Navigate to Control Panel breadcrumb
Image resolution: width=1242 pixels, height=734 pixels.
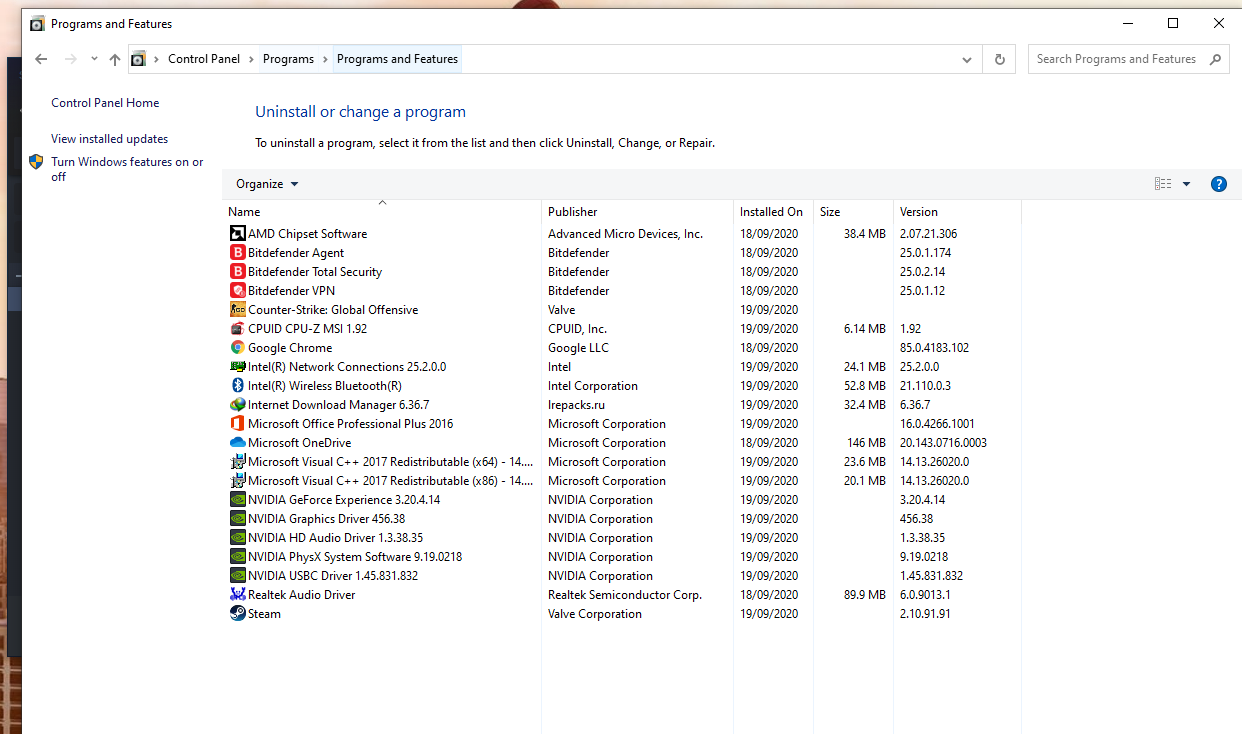tap(204, 59)
